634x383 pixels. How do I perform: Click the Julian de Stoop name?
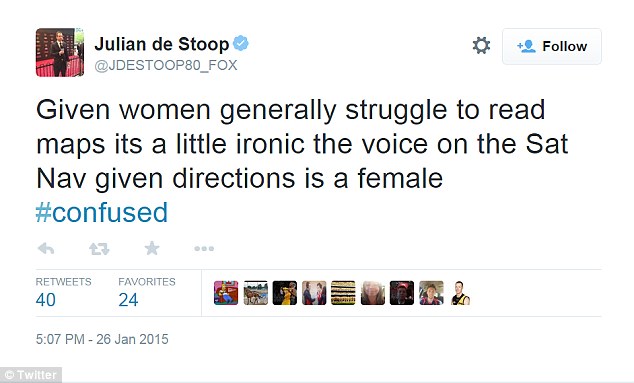coord(162,44)
